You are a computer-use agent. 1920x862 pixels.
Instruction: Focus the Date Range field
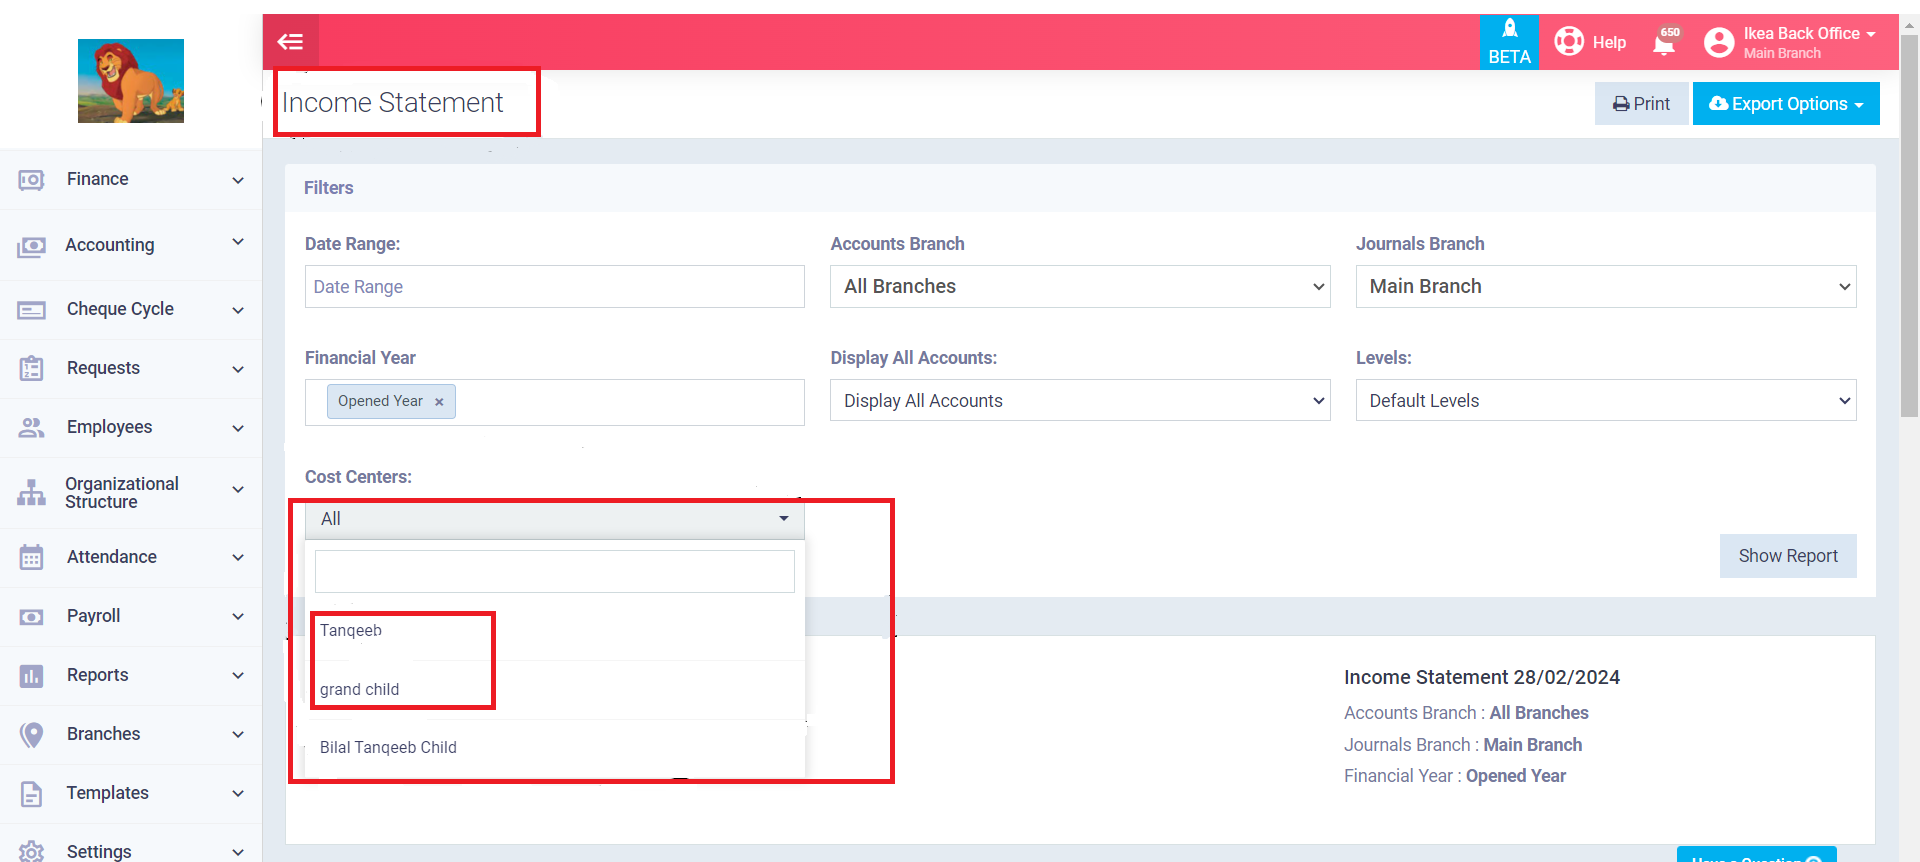point(554,287)
